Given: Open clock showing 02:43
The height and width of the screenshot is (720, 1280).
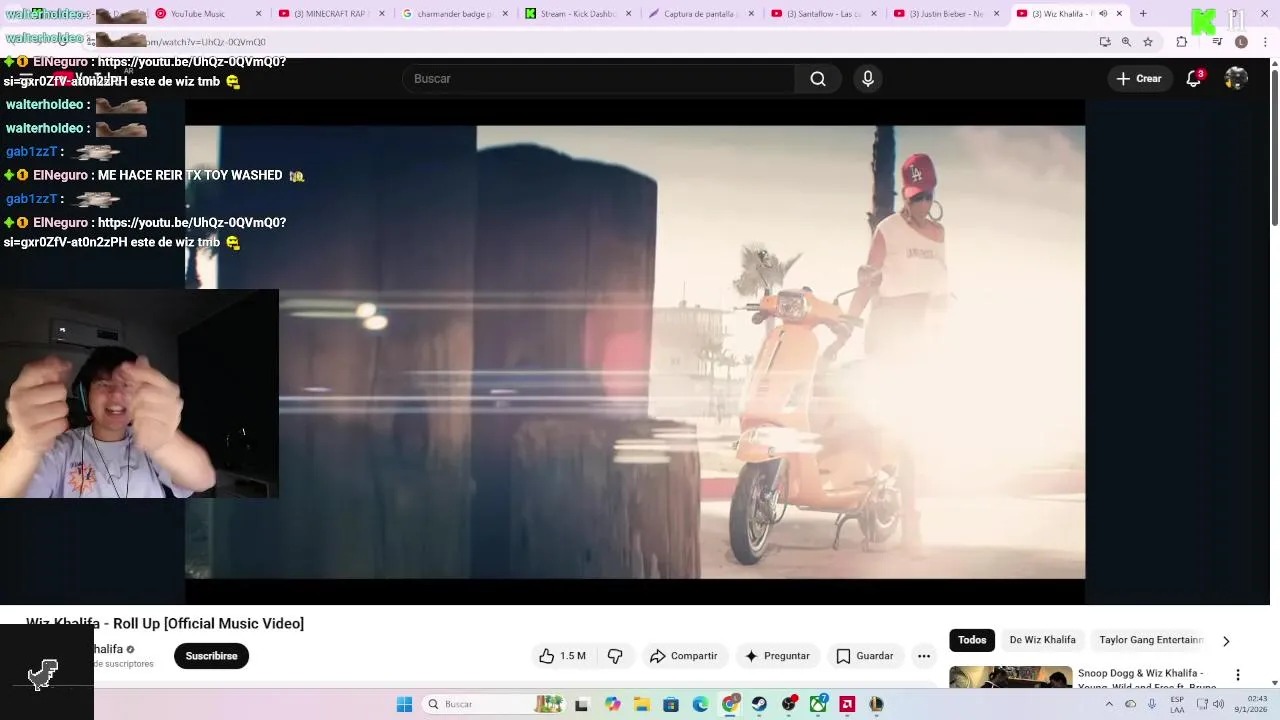Looking at the screenshot, I should click(1251, 704).
